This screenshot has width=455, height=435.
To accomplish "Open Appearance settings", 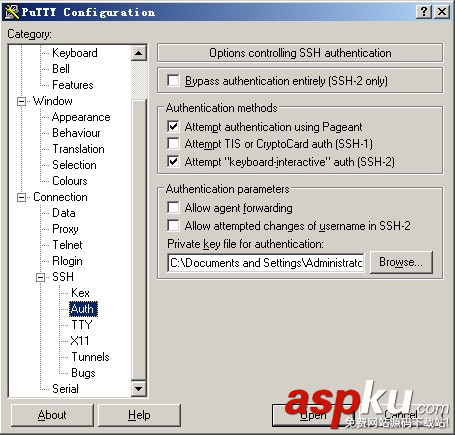I will [x=81, y=117].
